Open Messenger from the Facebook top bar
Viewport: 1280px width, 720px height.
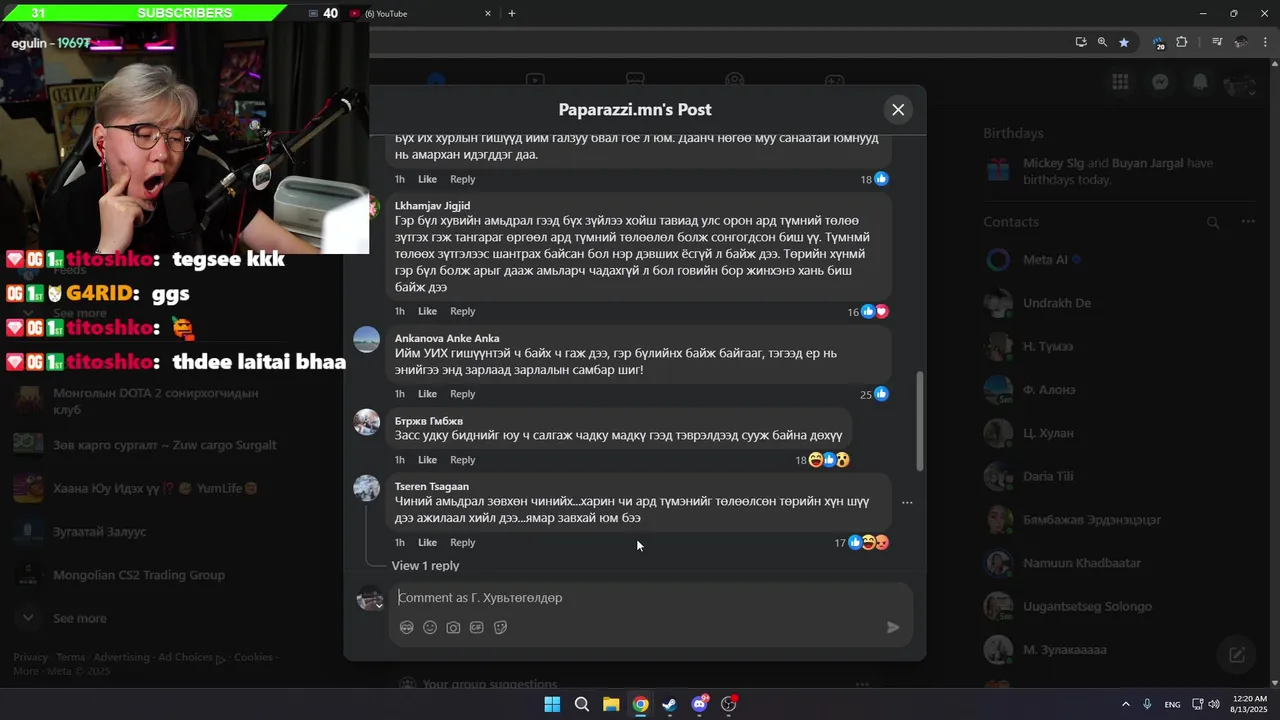(1160, 82)
